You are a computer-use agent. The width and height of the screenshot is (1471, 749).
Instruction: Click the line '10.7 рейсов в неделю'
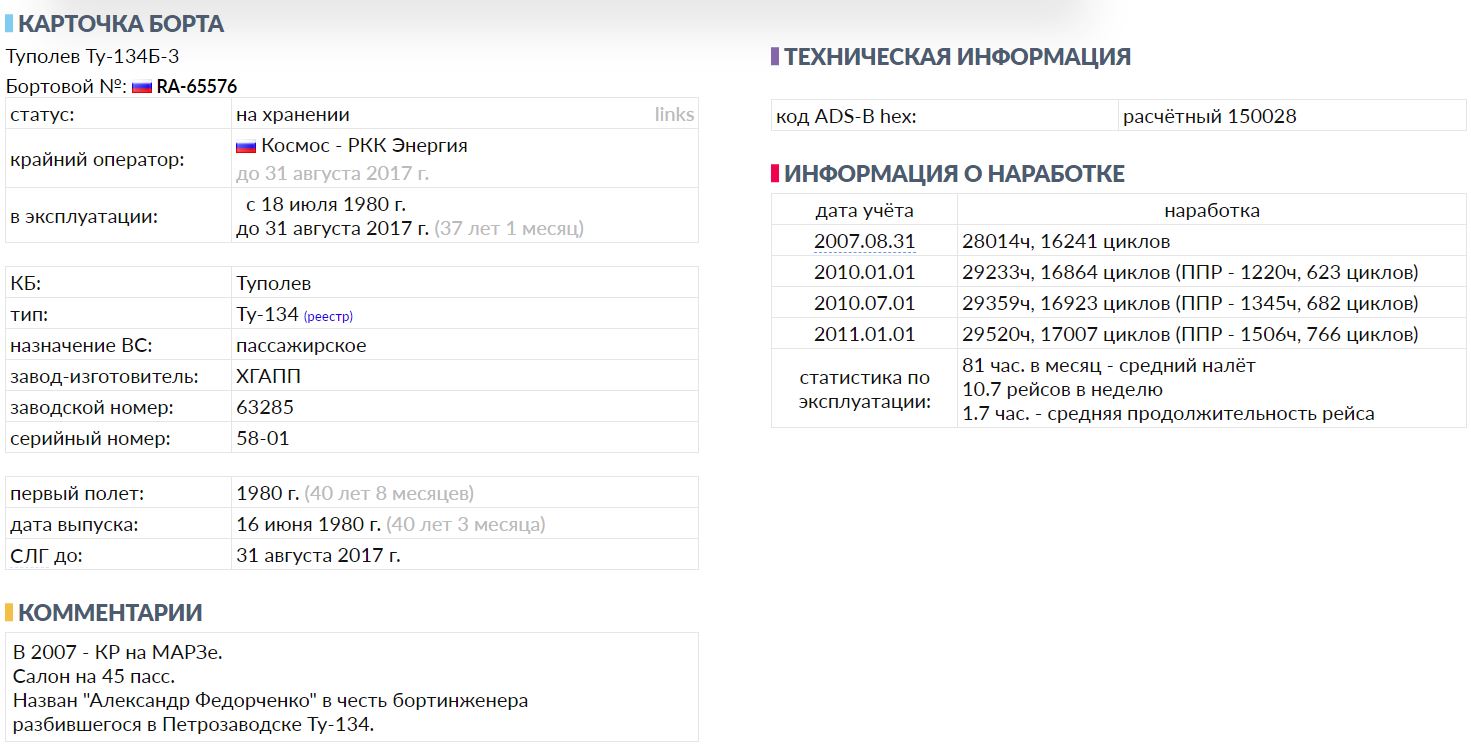click(x=1062, y=390)
